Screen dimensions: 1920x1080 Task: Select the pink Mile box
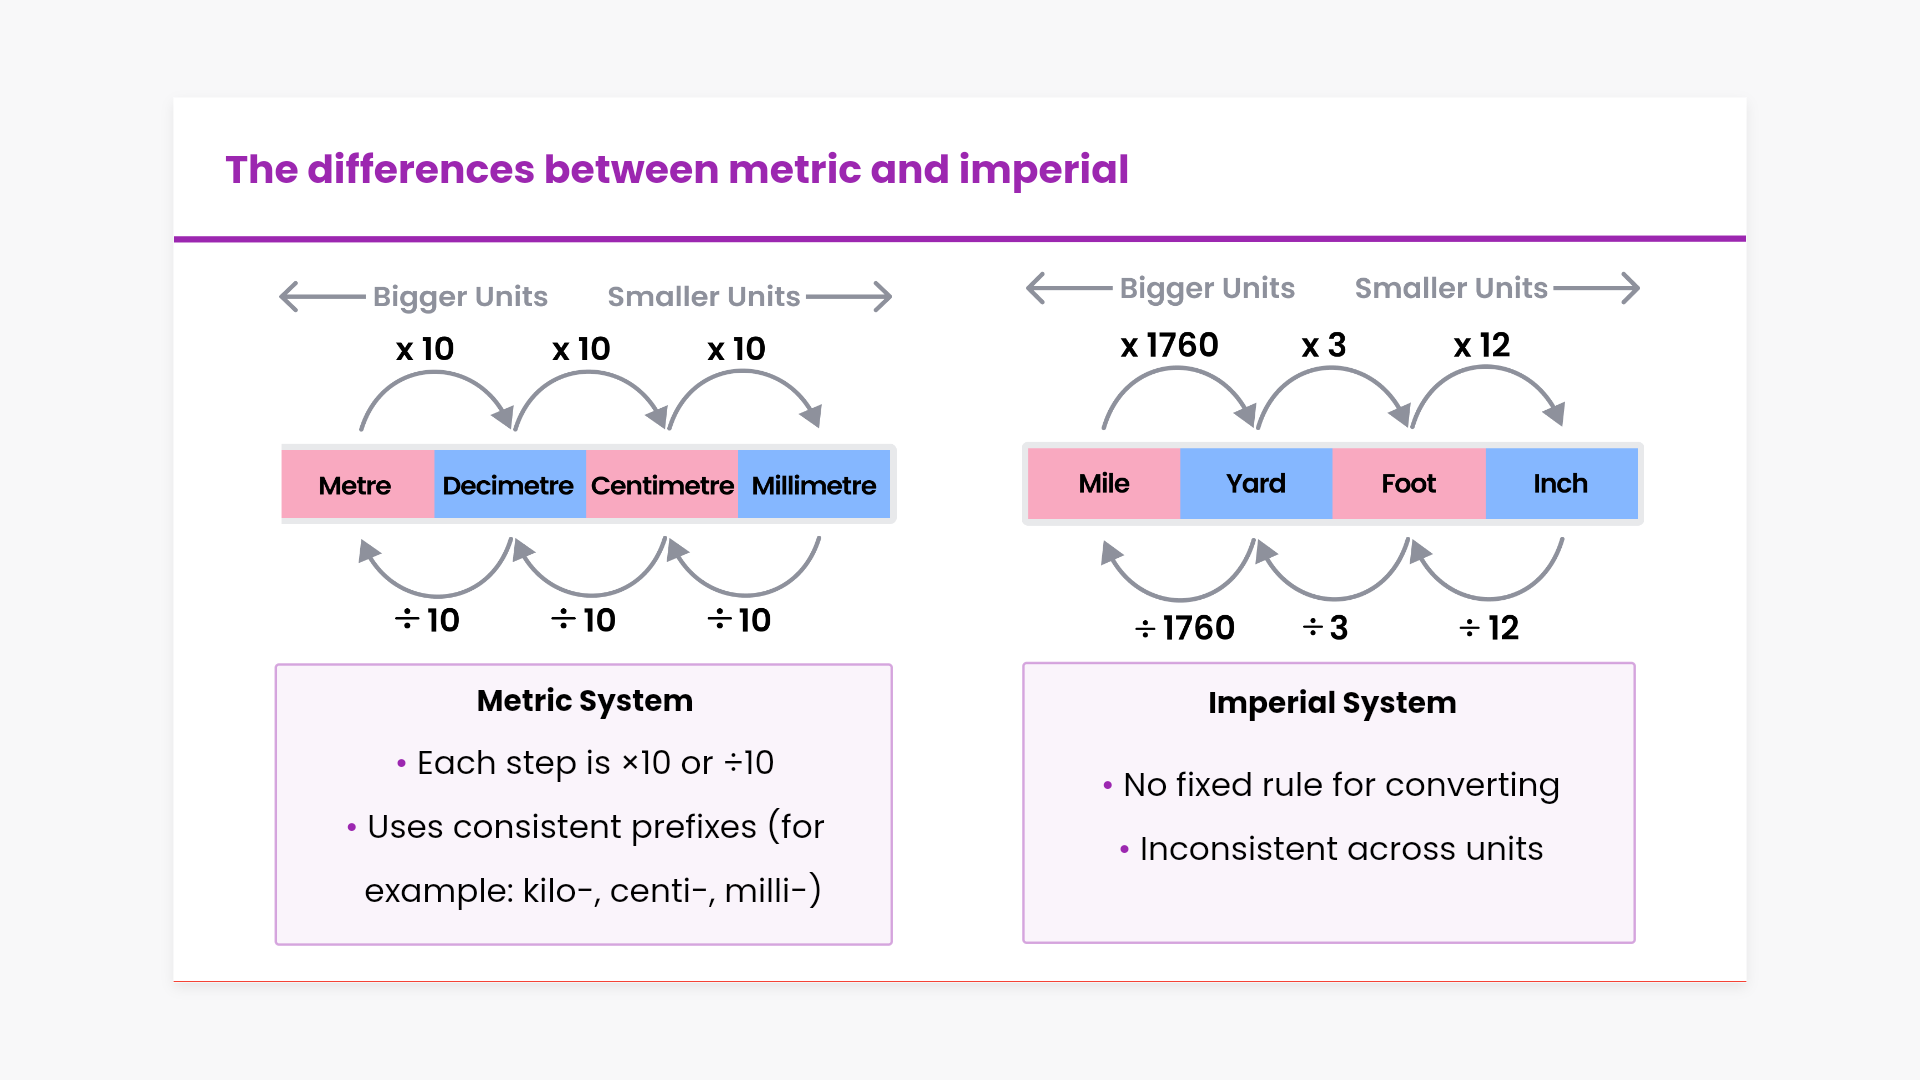point(1104,484)
